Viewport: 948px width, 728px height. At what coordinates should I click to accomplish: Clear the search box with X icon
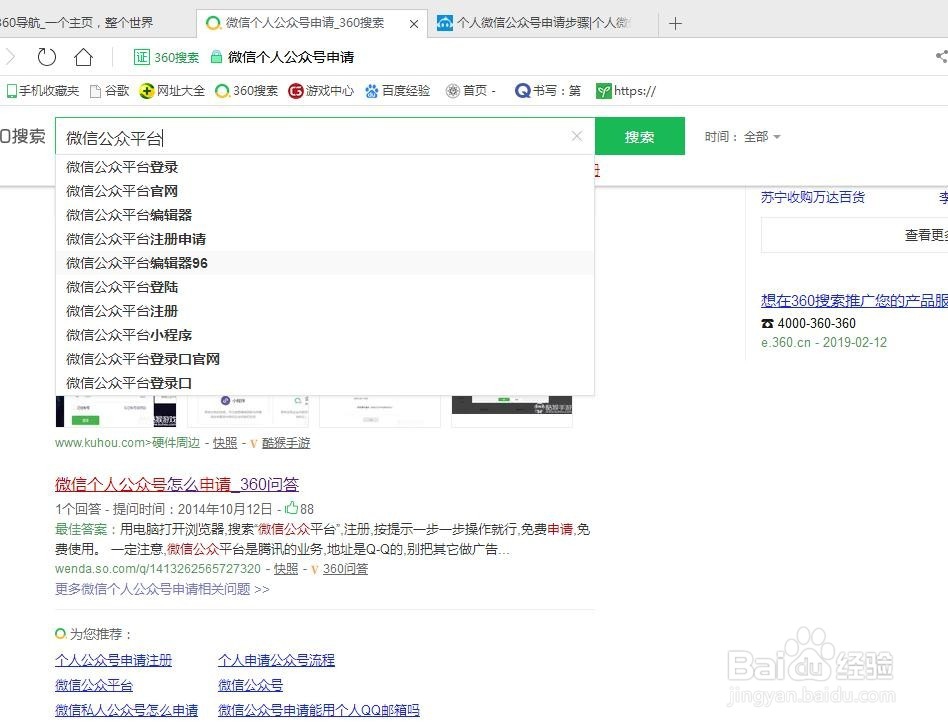577,136
